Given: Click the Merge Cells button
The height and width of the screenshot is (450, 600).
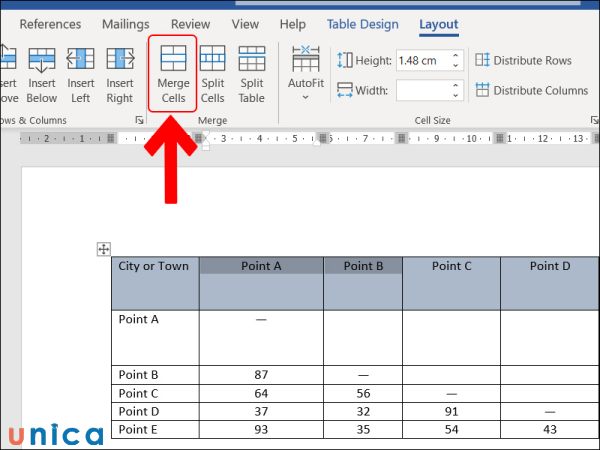Looking at the screenshot, I should pos(172,73).
